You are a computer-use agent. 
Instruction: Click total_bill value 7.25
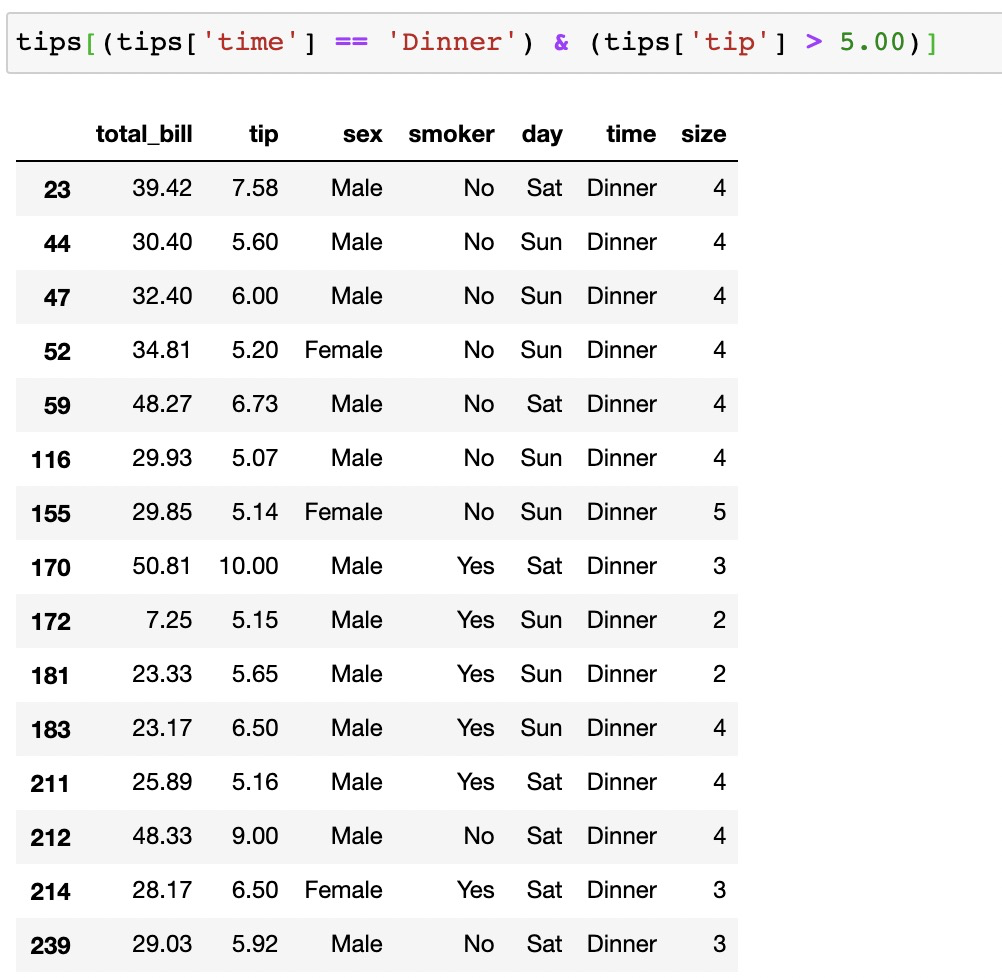(x=169, y=620)
